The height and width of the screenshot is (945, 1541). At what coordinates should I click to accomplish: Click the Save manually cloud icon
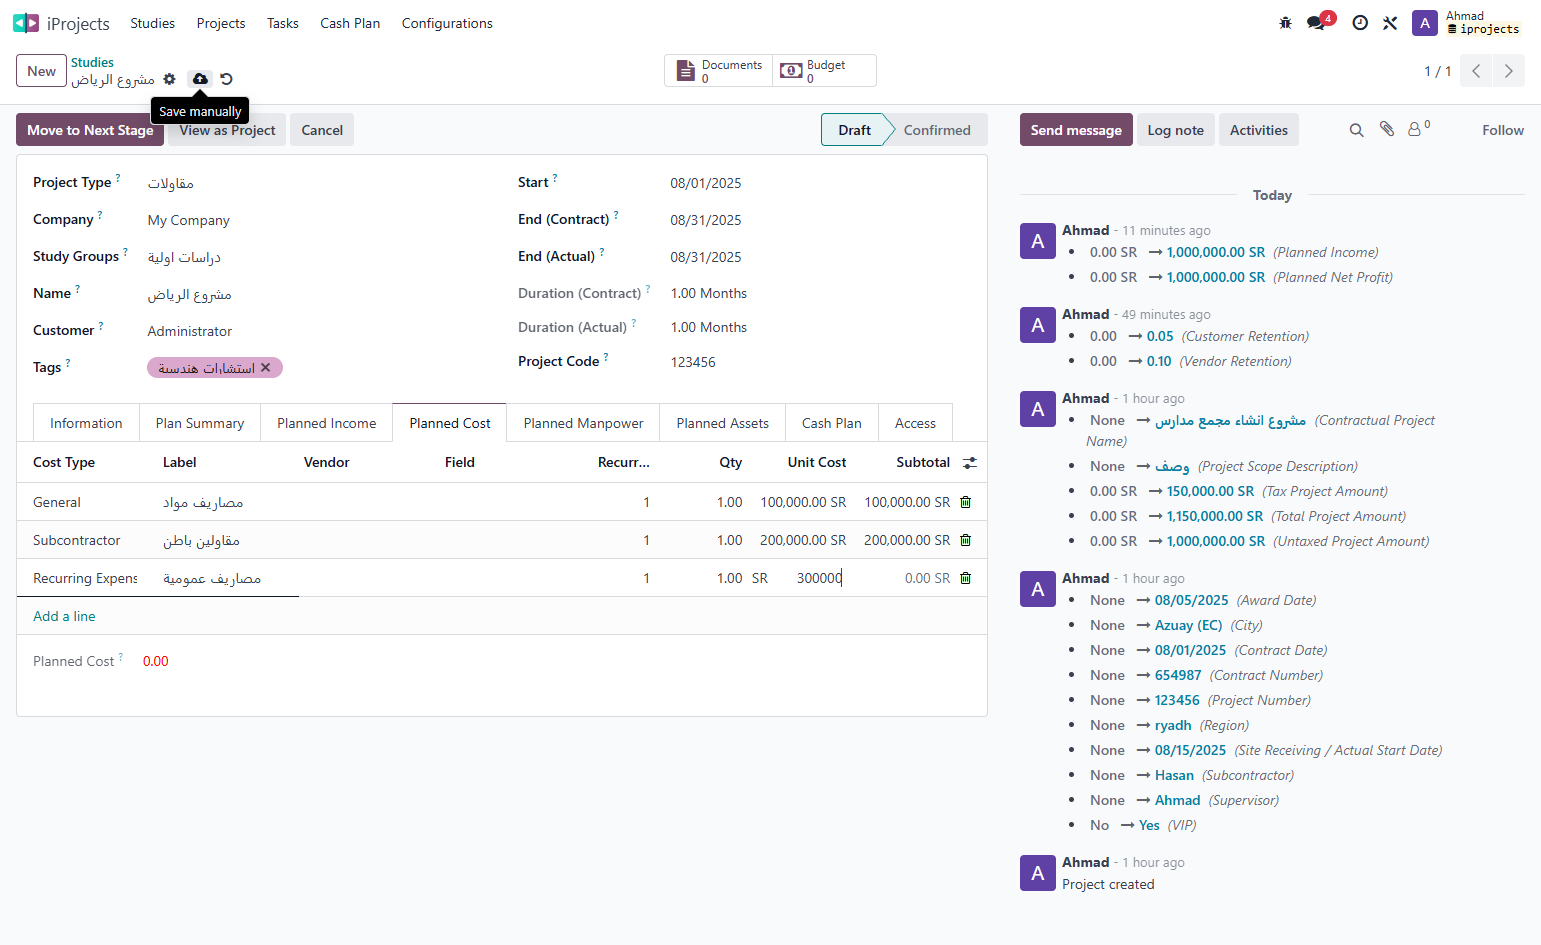200,79
